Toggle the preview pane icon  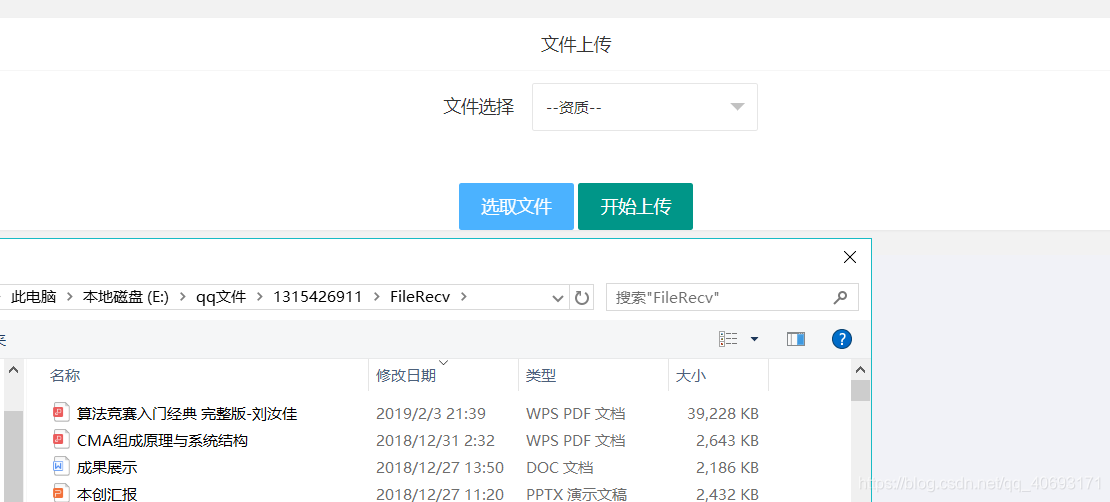coord(796,339)
